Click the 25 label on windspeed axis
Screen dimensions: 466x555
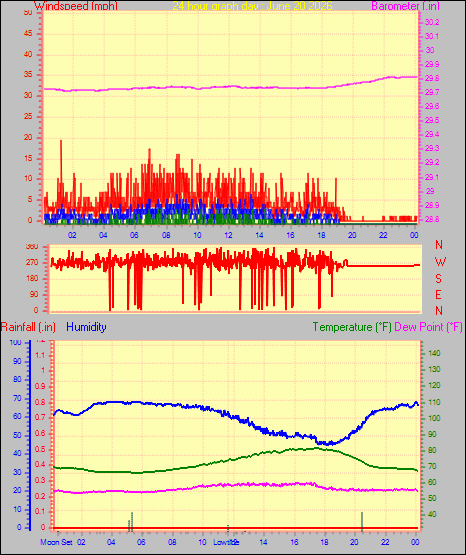[x=28, y=116]
